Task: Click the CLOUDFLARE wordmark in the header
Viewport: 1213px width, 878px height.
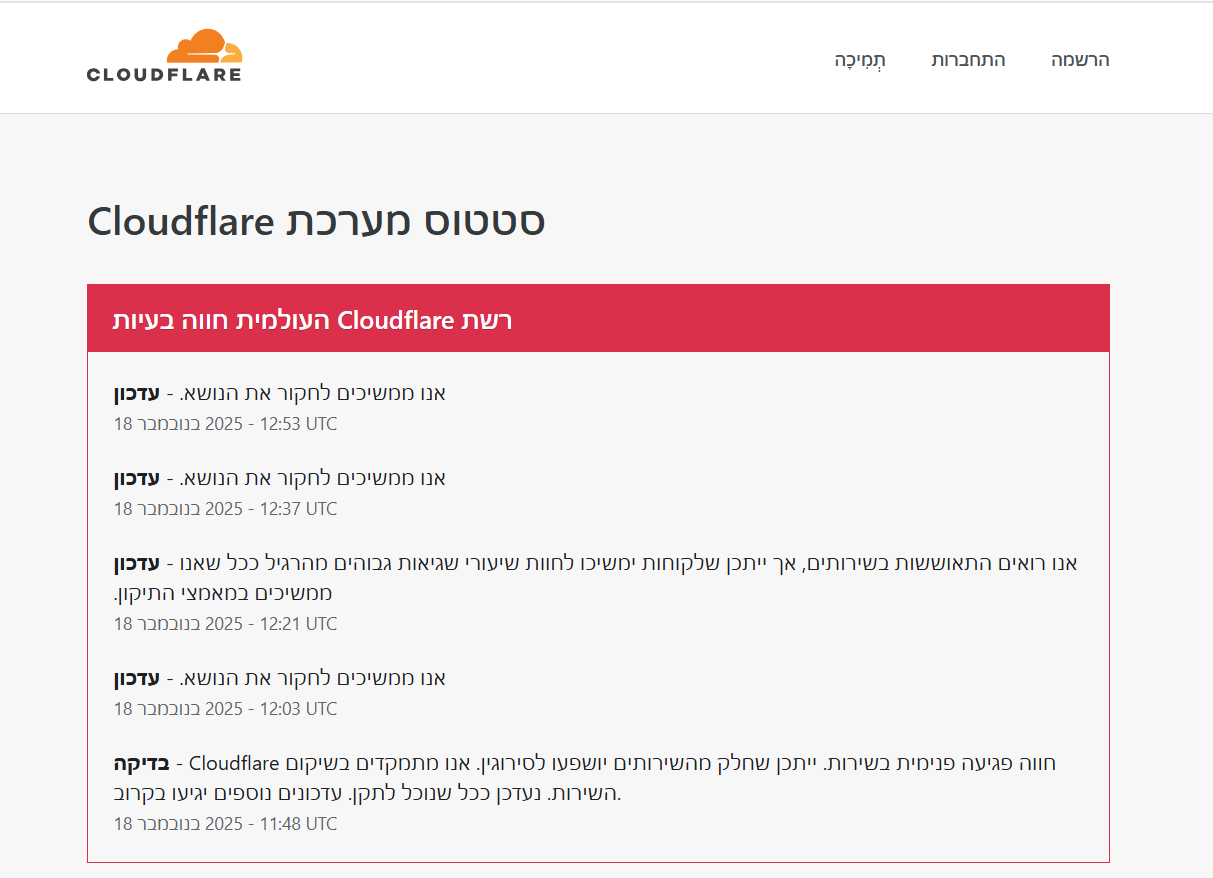Action: (165, 73)
